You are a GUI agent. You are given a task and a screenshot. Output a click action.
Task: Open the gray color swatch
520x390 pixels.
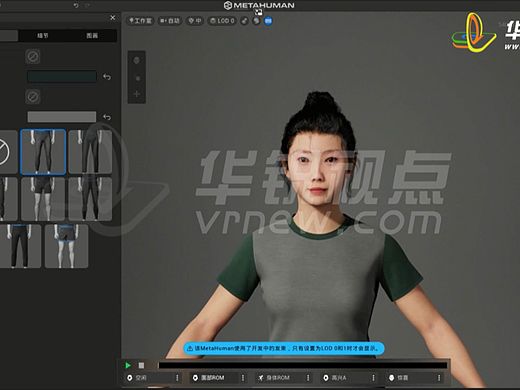point(62,117)
